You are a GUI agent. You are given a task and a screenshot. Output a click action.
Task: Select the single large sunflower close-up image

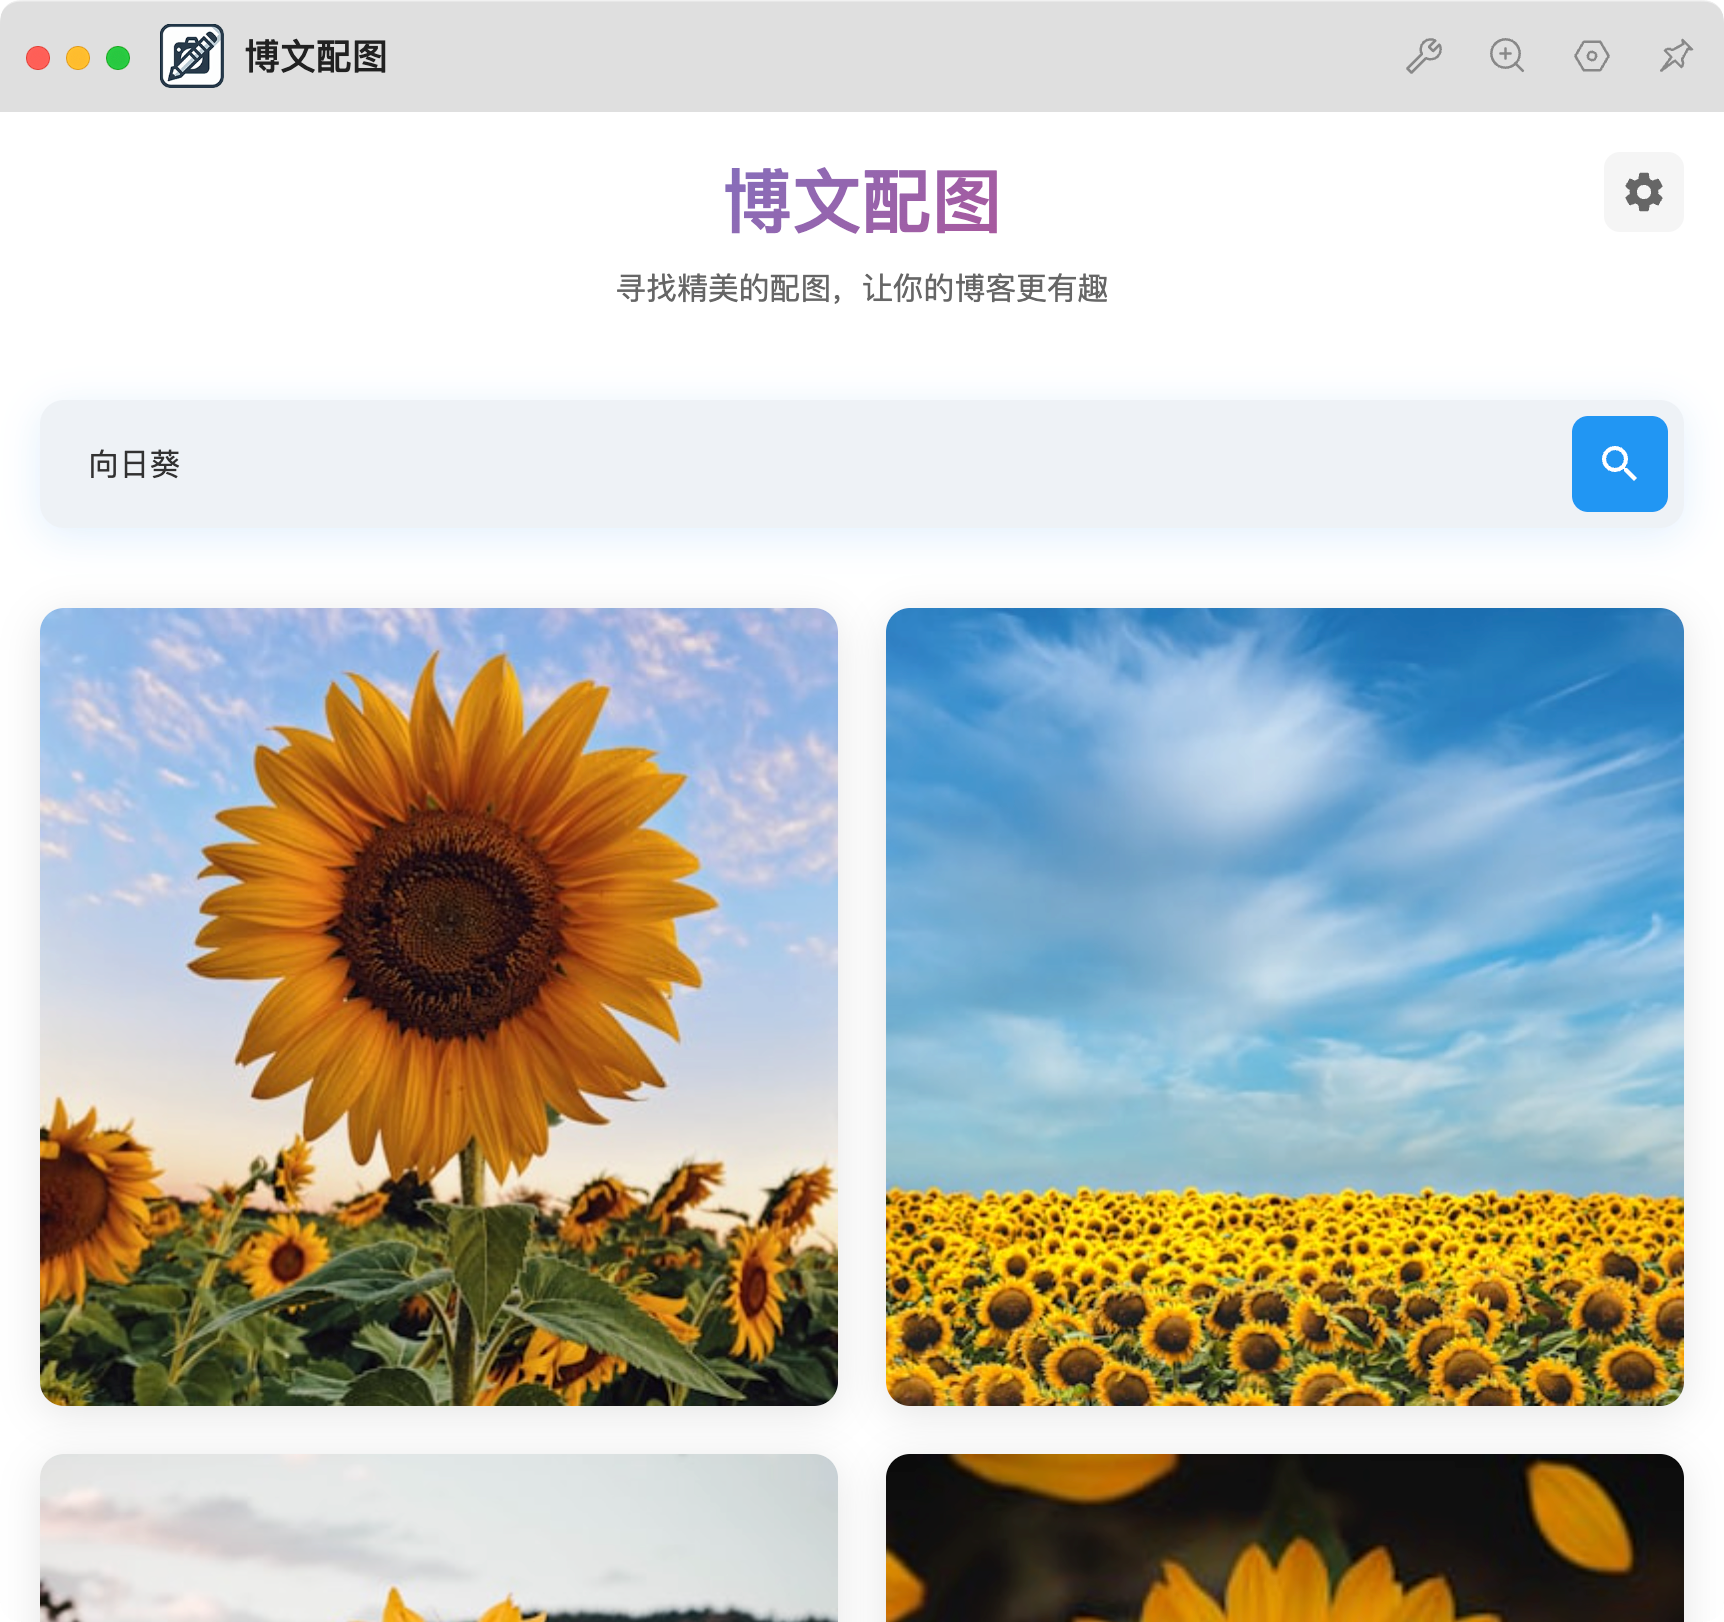coord(439,1007)
